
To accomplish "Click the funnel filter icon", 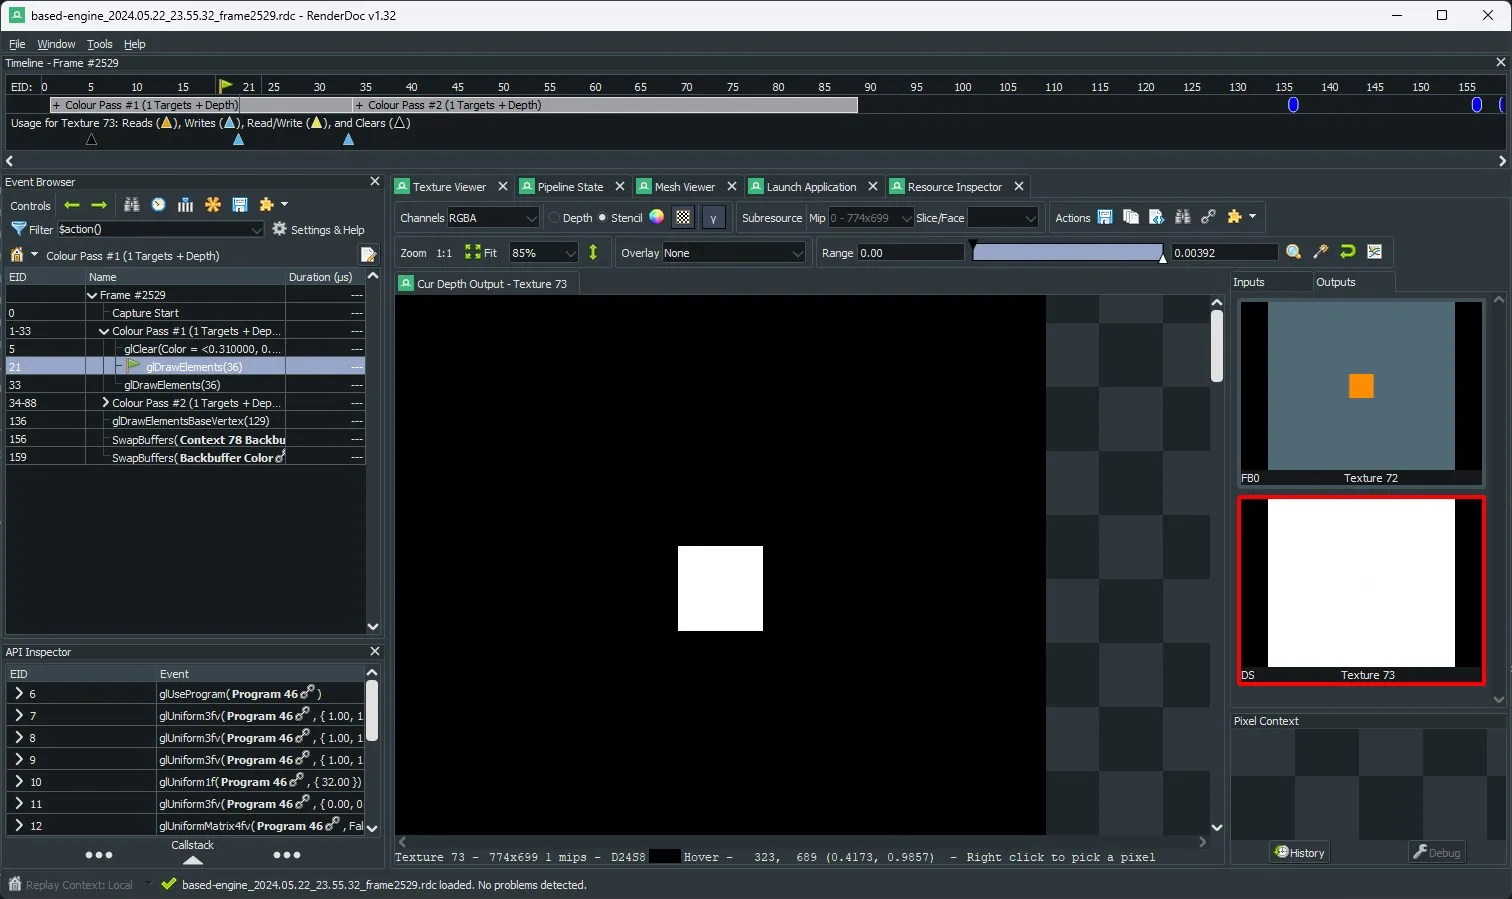I will 18,229.
